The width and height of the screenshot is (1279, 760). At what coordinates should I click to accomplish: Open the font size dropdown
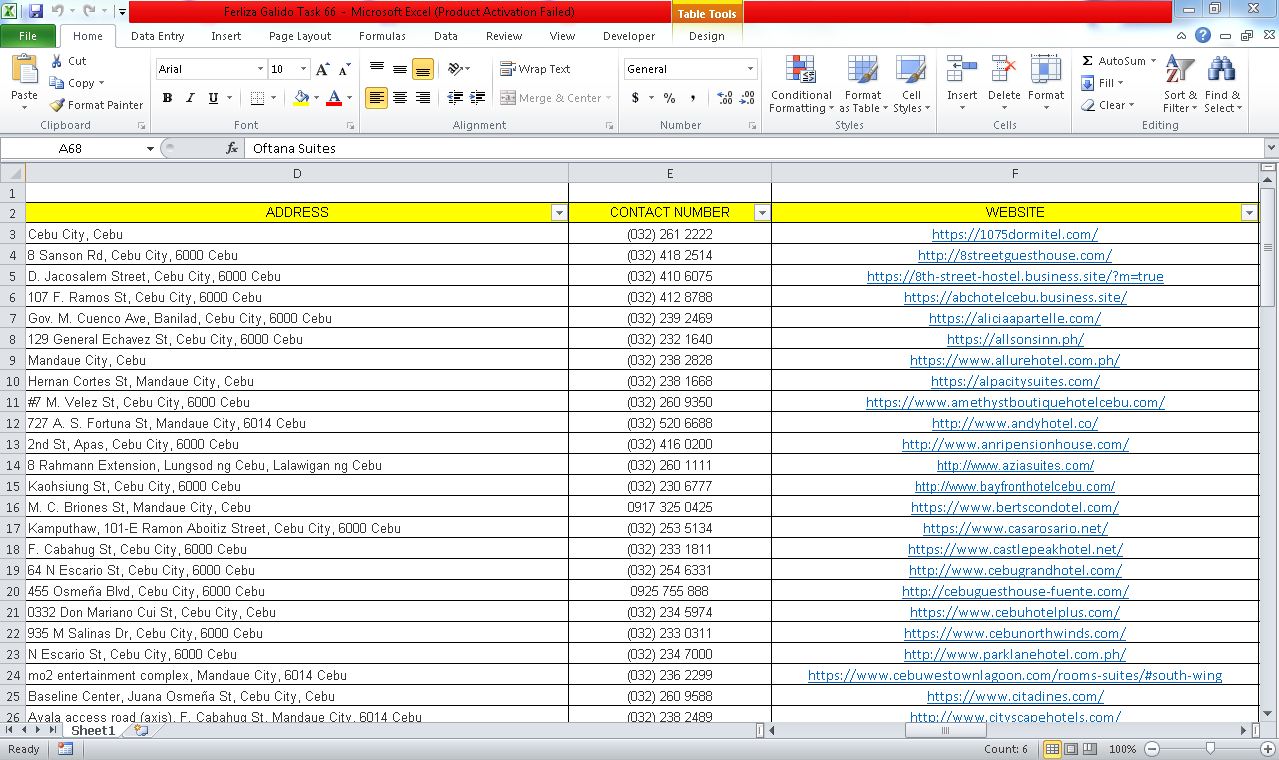coord(301,68)
